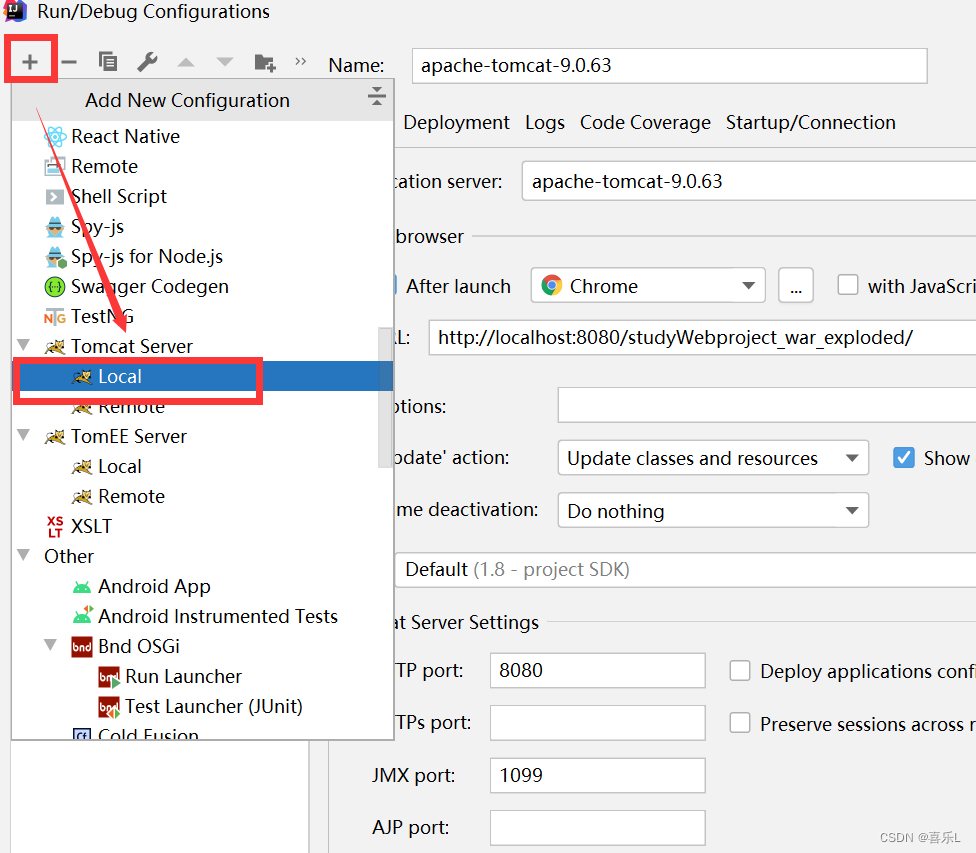This screenshot has width=976, height=853.
Task: Click the minus Remove Configuration icon
Action: pos(69,62)
